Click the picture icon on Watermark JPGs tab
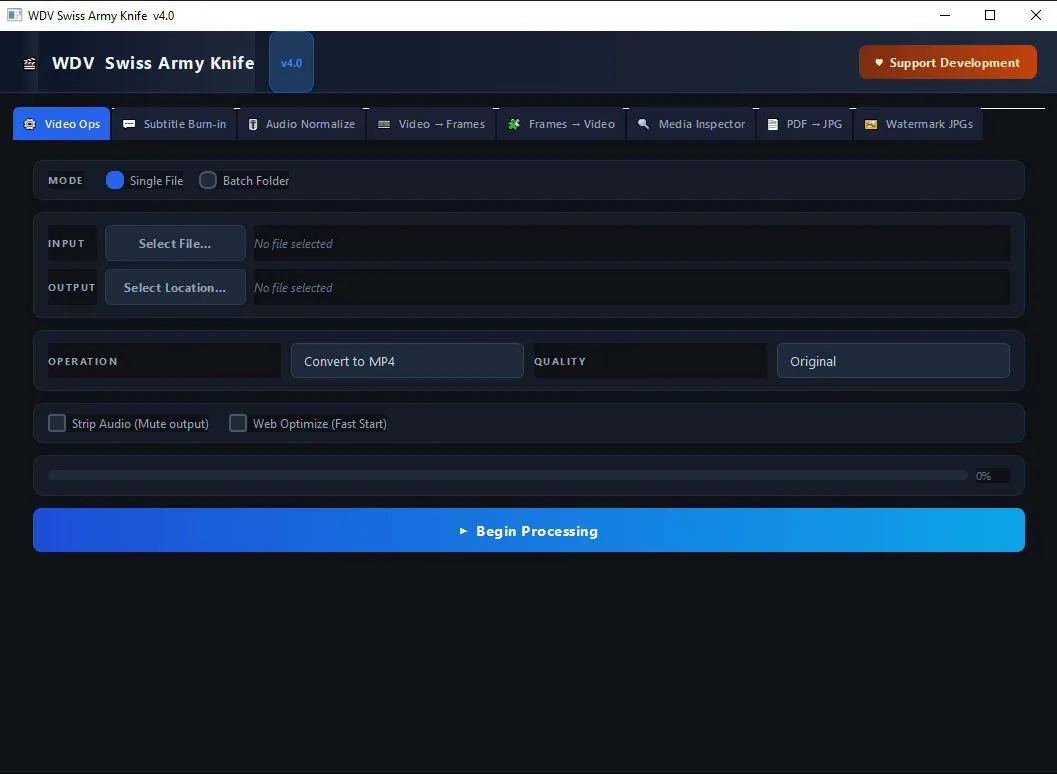The width and height of the screenshot is (1057, 774). [871, 124]
